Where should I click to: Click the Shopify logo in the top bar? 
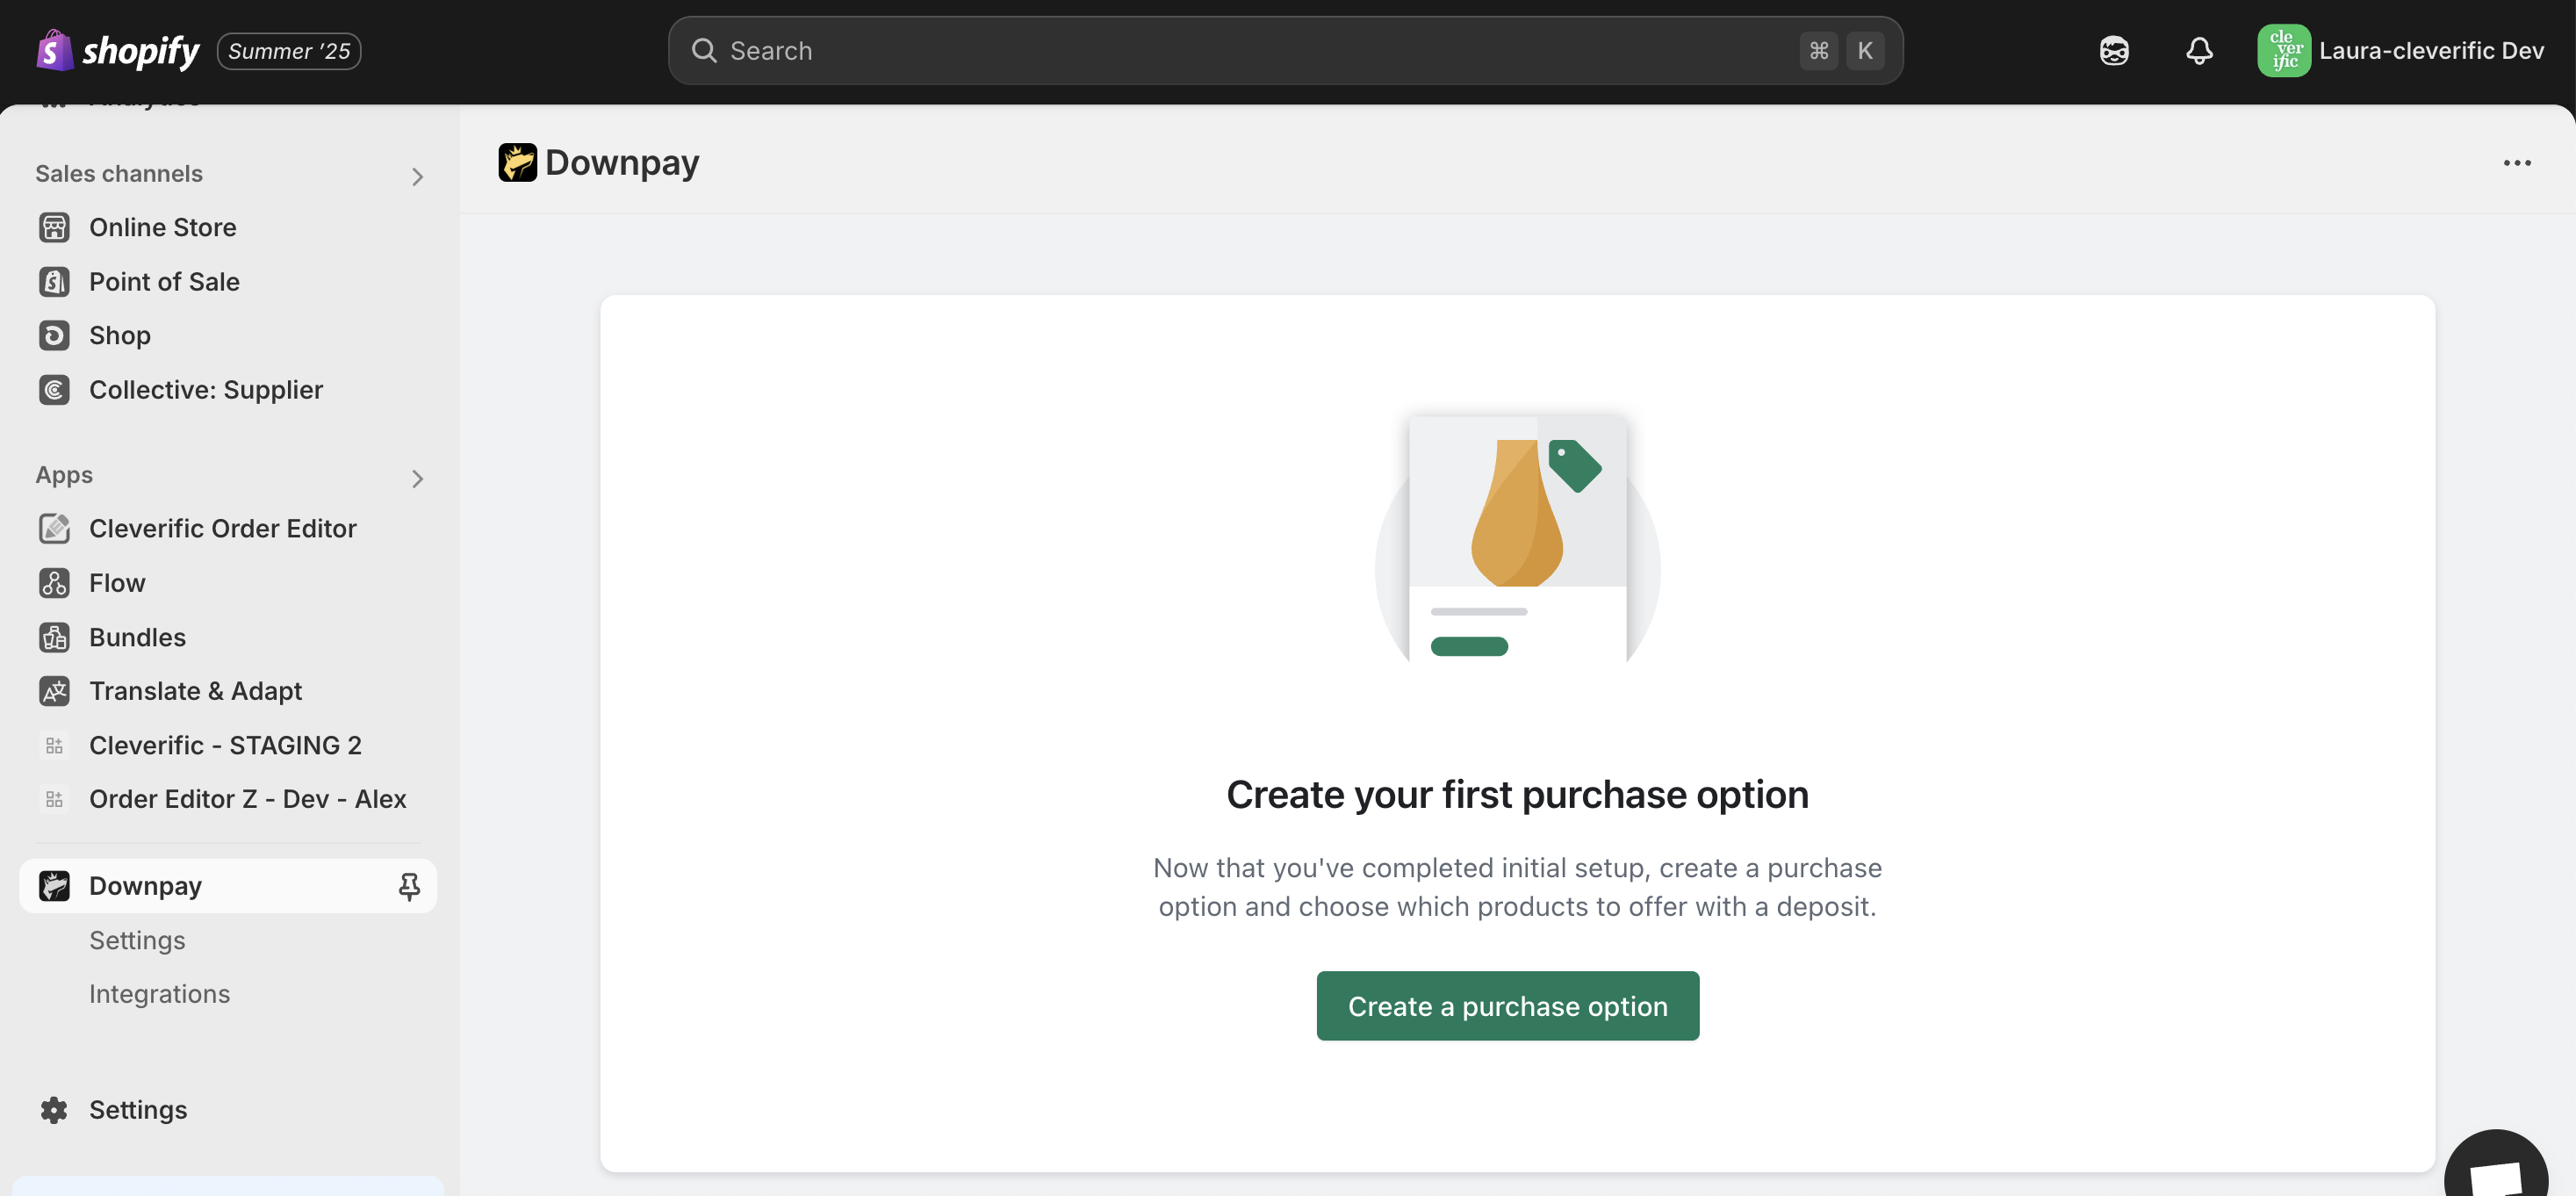[118, 50]
